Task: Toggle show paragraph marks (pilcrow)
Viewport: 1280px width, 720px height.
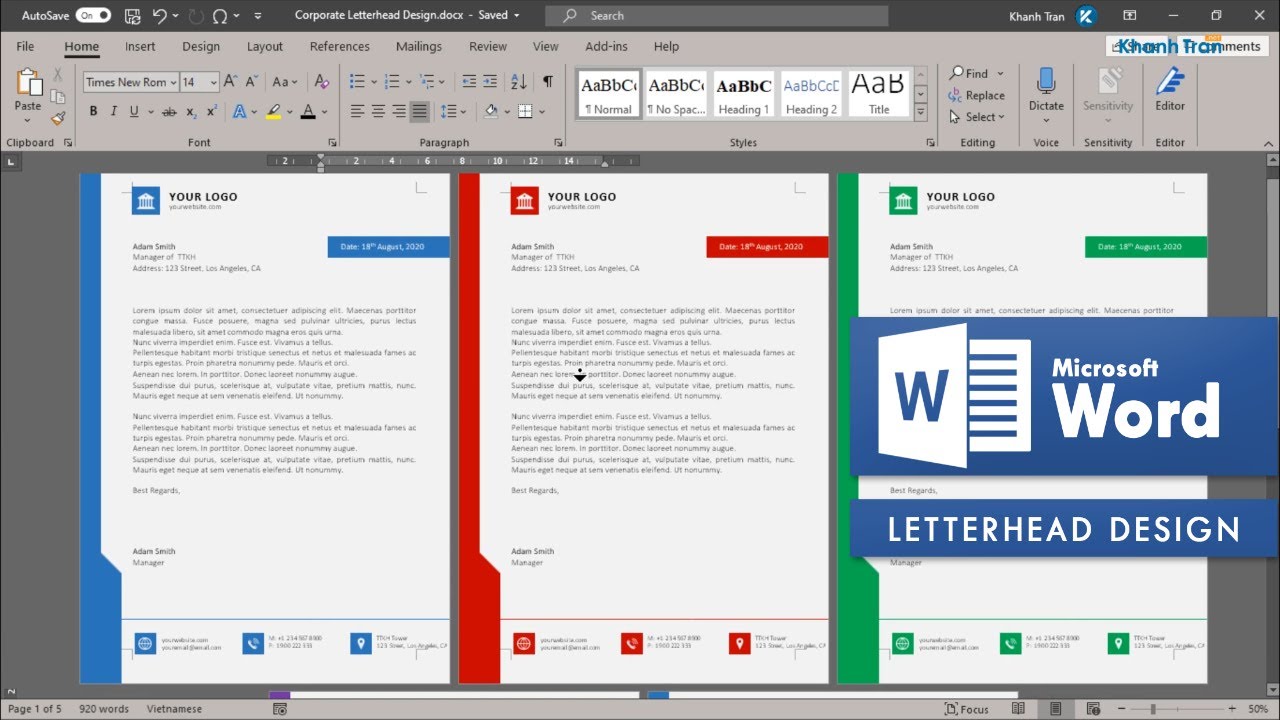Action: 547,82
